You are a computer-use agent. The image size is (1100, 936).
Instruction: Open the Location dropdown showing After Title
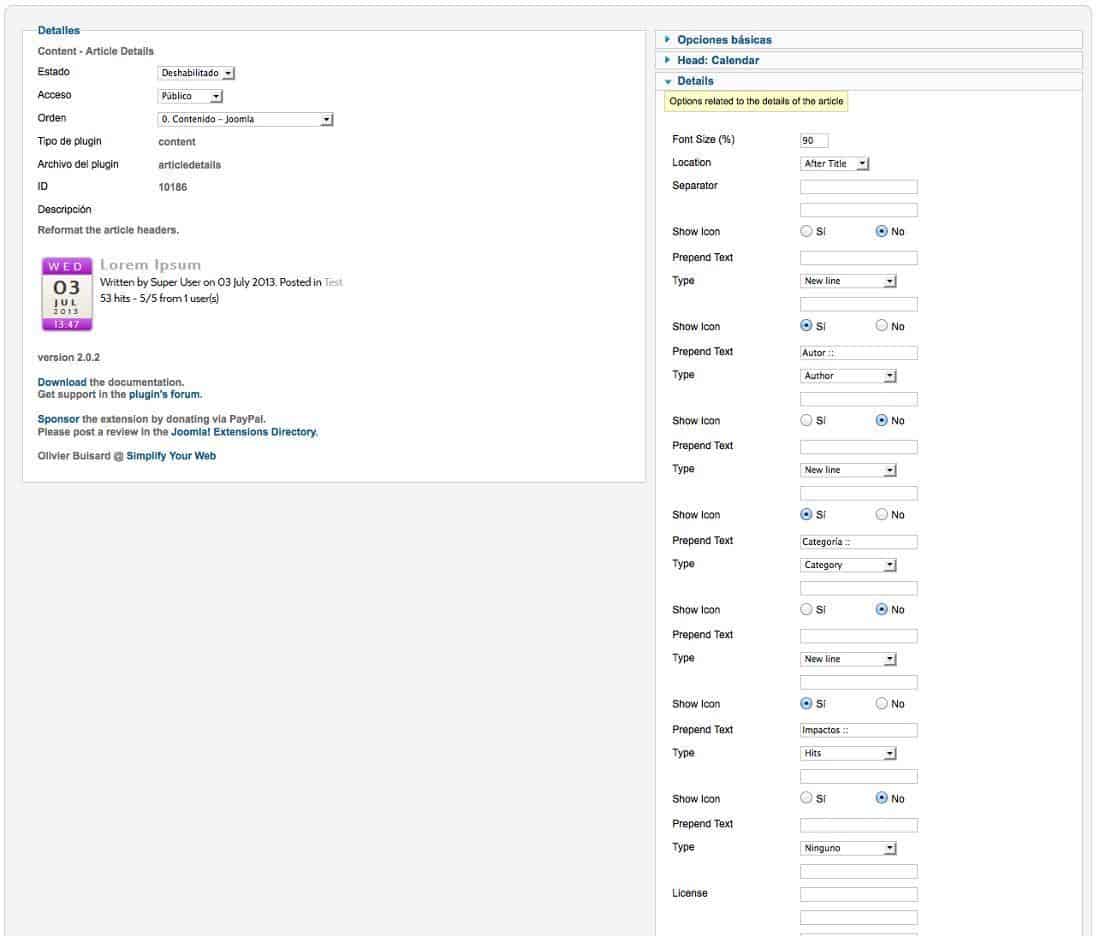click(x=835, y=163)
